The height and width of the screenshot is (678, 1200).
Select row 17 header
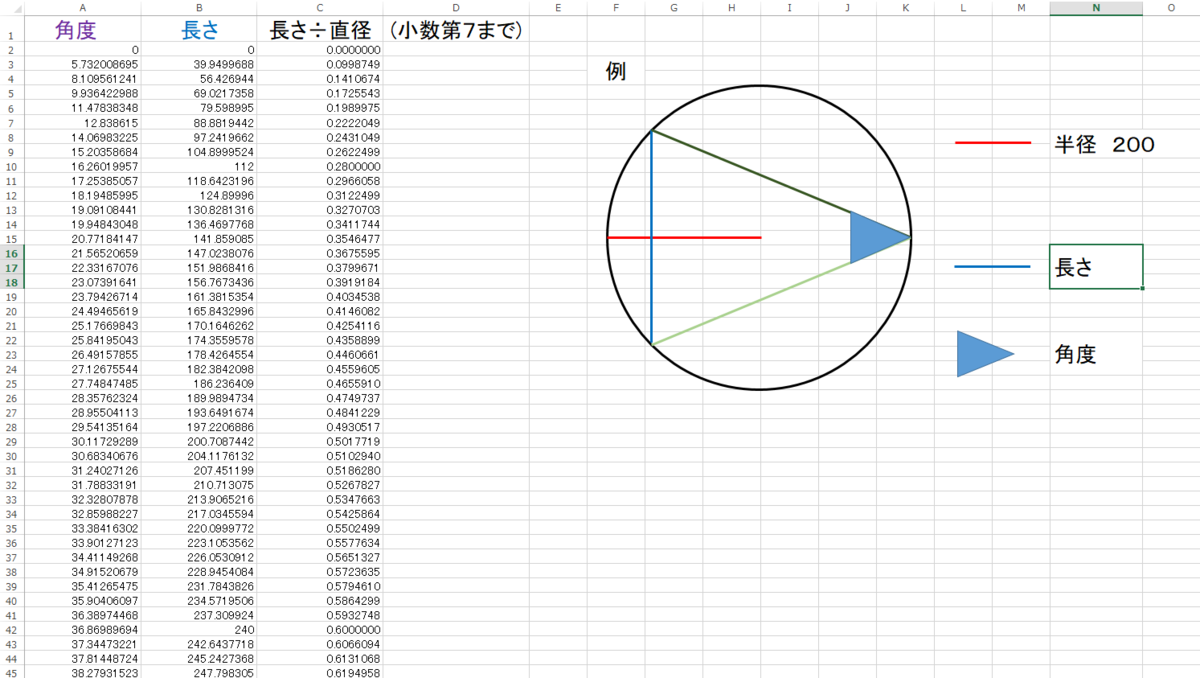coord(11,268)
